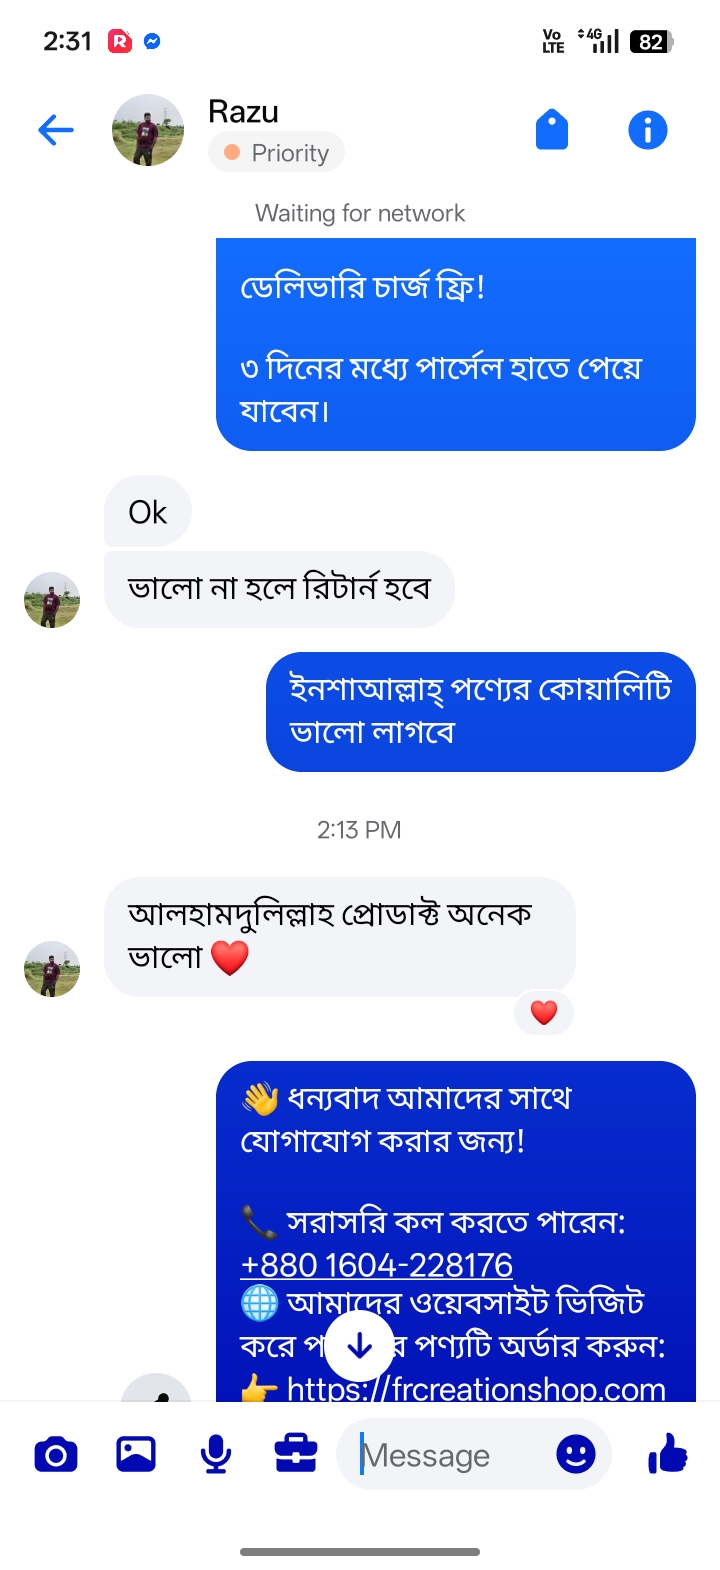
Task: Tap the Messenger notification icon in status bar
Action: 152,41
